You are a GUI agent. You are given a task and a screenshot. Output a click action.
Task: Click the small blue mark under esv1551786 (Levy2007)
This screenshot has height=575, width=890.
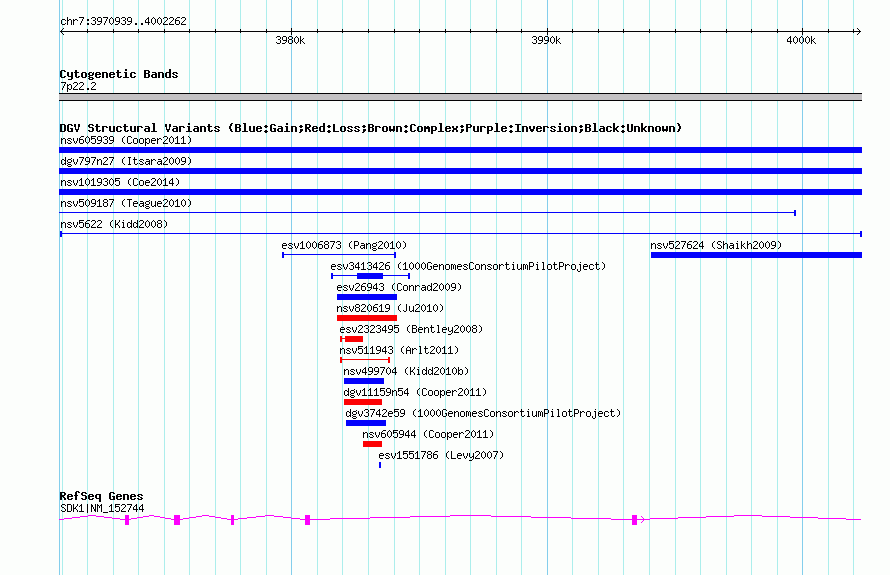point(380,465)
